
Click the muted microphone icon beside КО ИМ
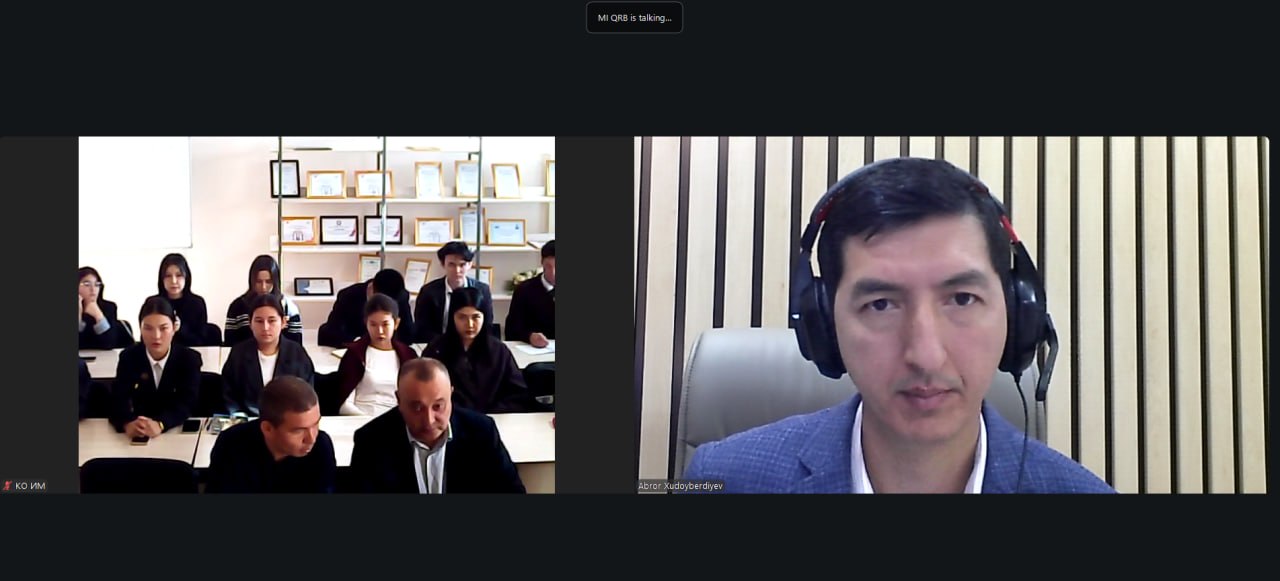(8, 486)
